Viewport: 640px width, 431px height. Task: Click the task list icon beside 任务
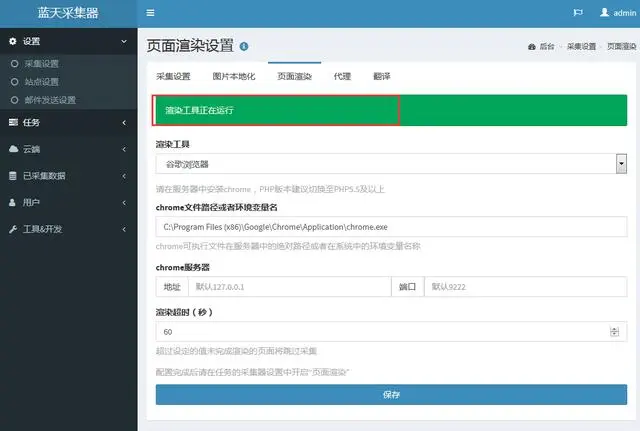click(x=13, y=122)
